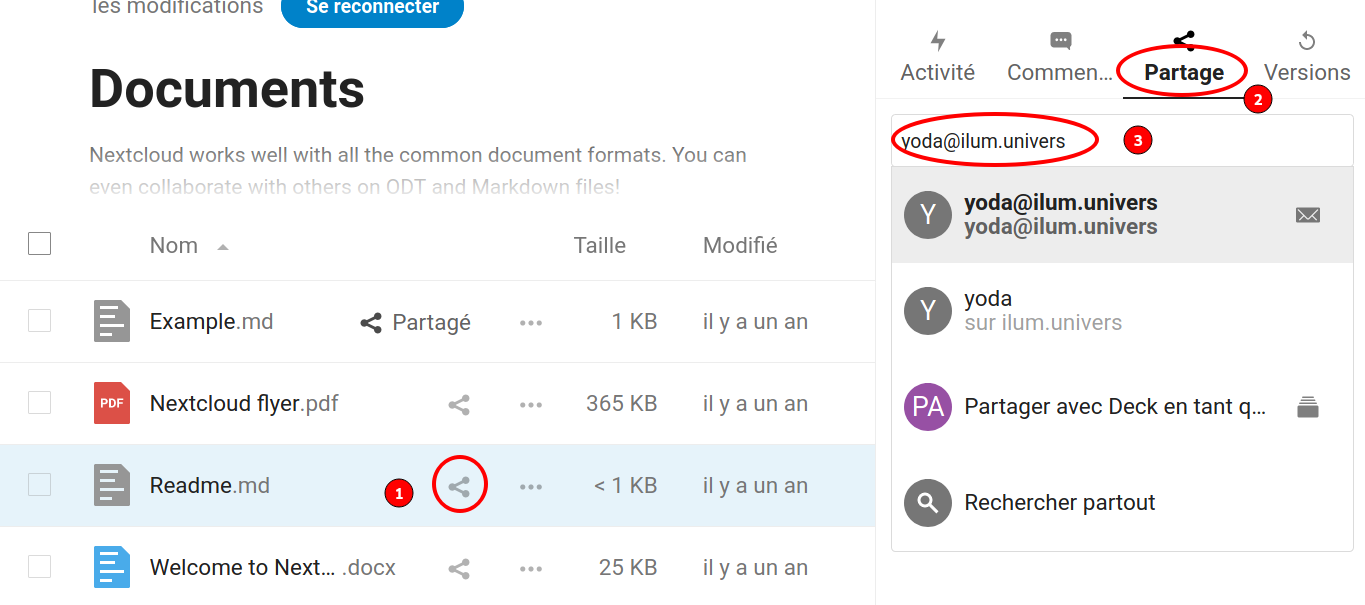Select yoda sur ilum.univers suggestion
The image size is (1365, 605).
[x=1042, y=310]
